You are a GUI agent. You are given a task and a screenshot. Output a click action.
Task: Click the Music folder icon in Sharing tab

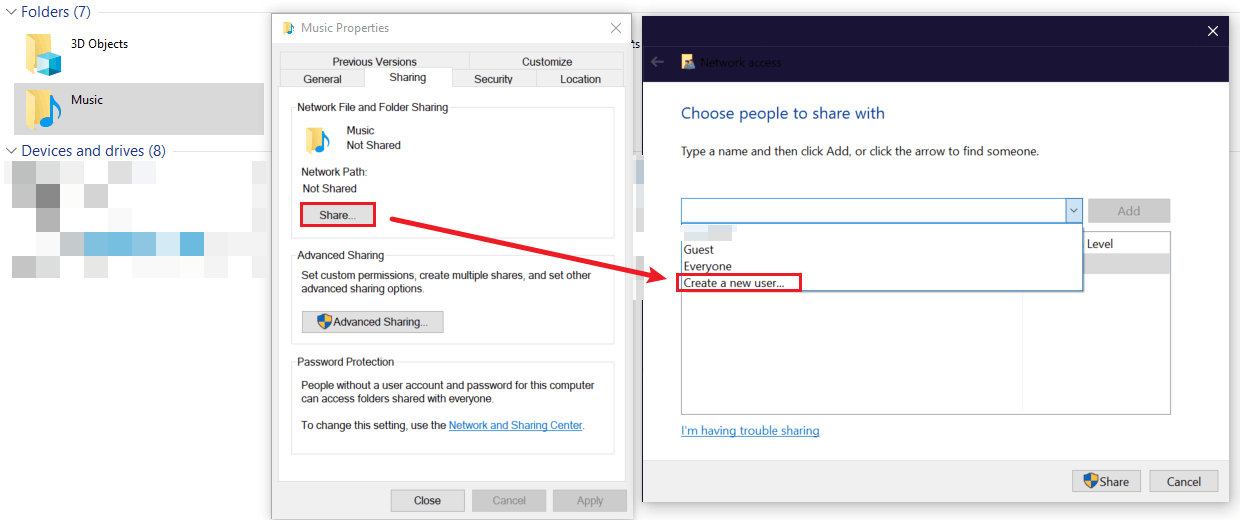pyautogui.click(x=318, y=139)
